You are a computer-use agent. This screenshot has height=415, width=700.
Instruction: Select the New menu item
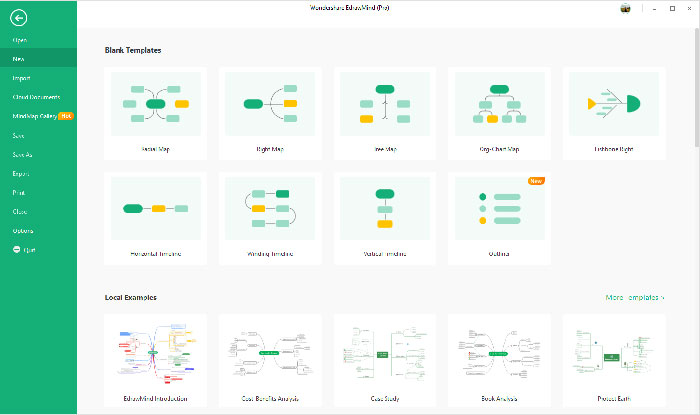[x=38, y=58]
